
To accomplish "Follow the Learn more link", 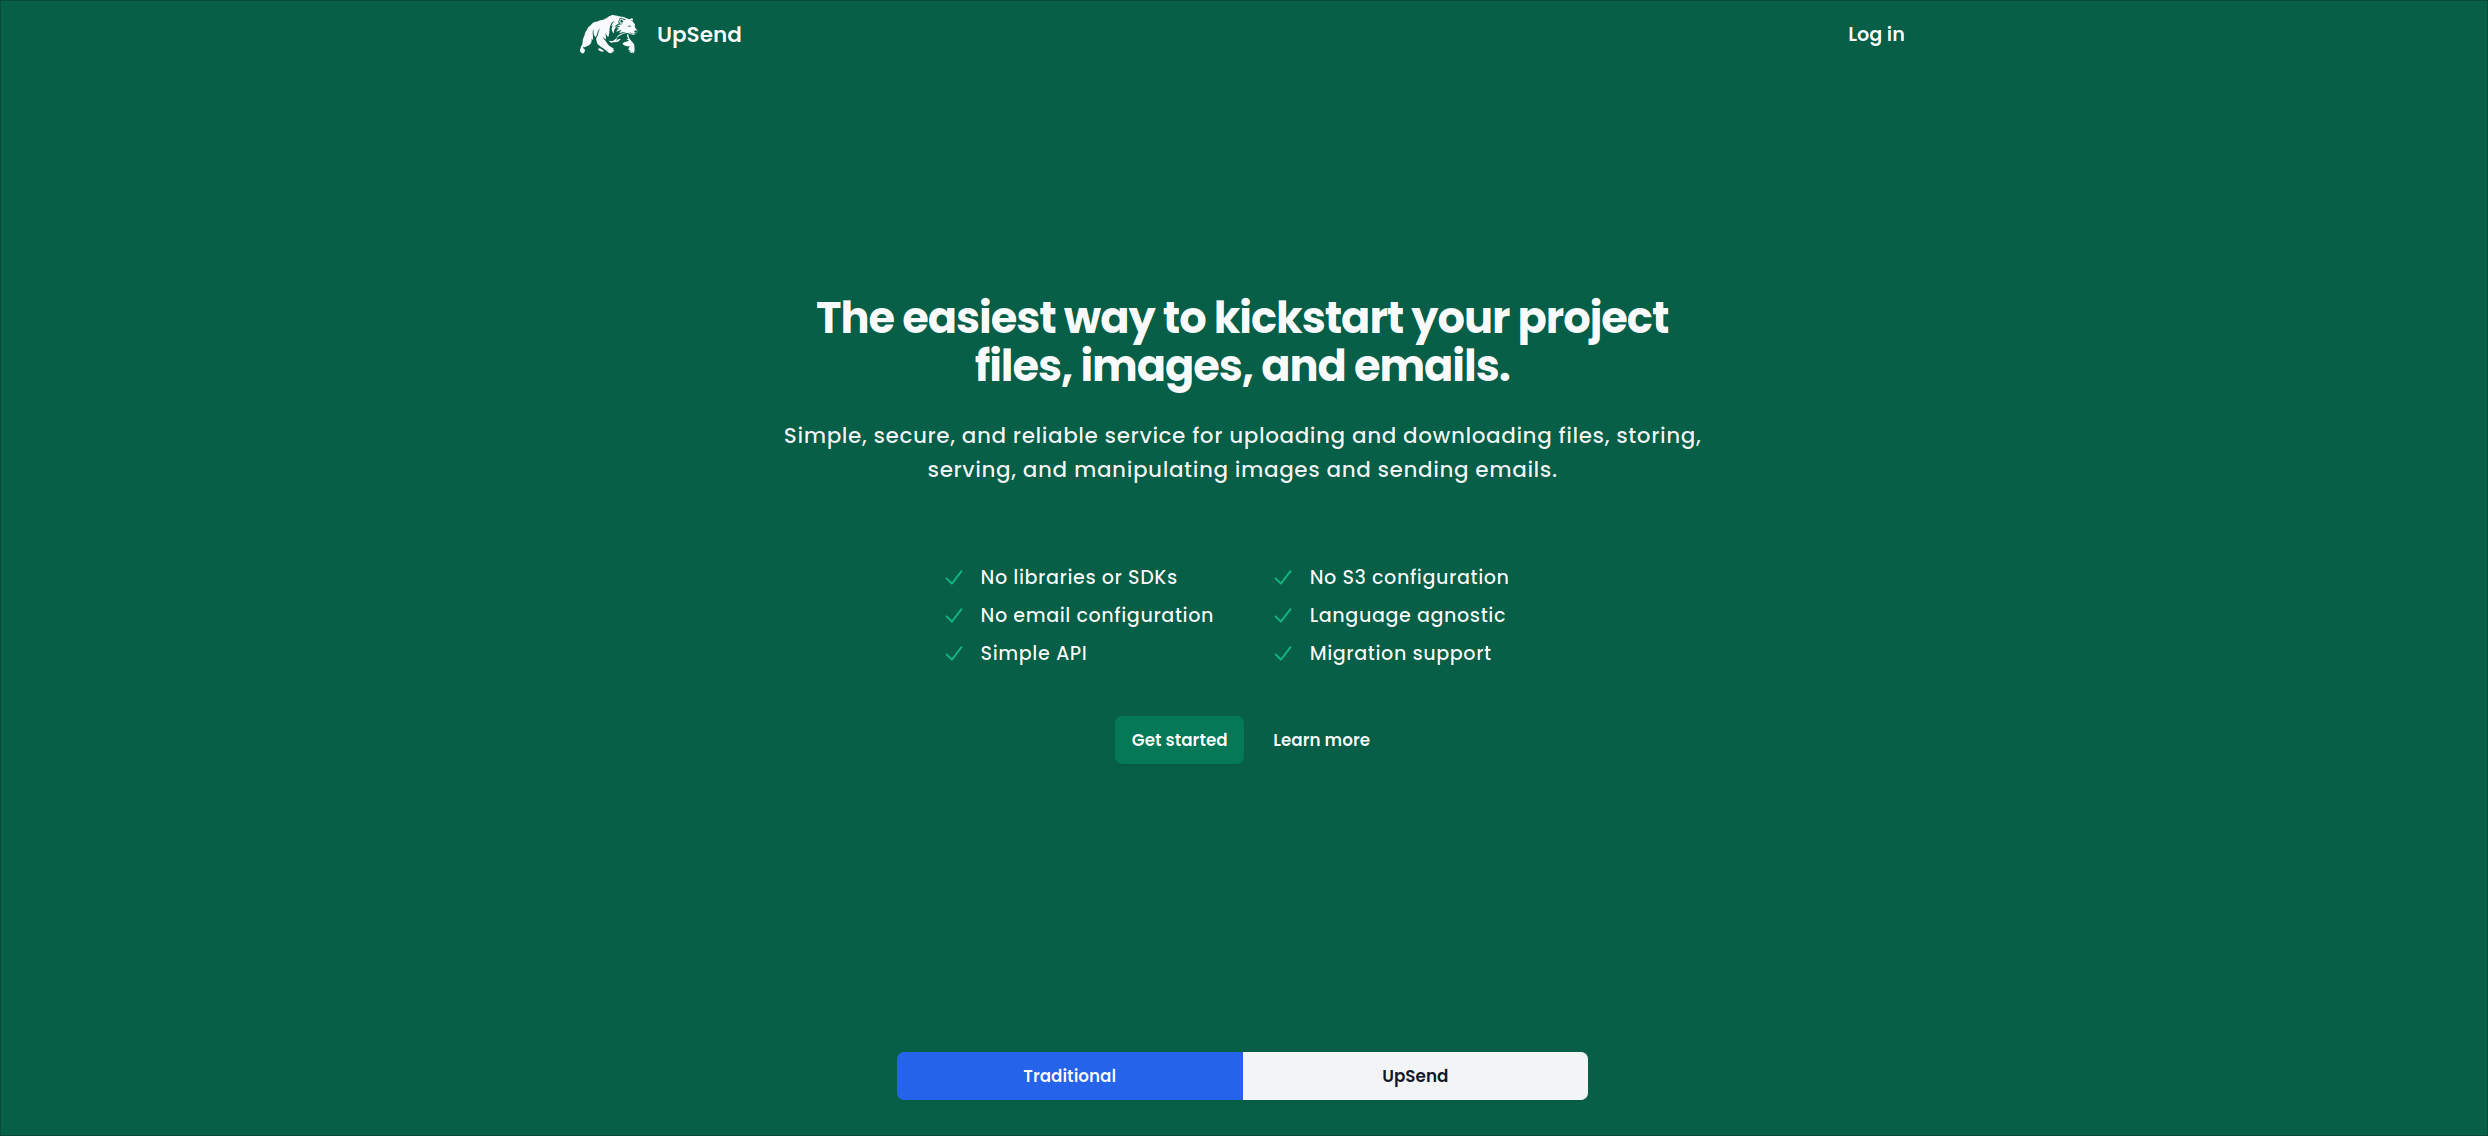I will [x=1320, y=740].
